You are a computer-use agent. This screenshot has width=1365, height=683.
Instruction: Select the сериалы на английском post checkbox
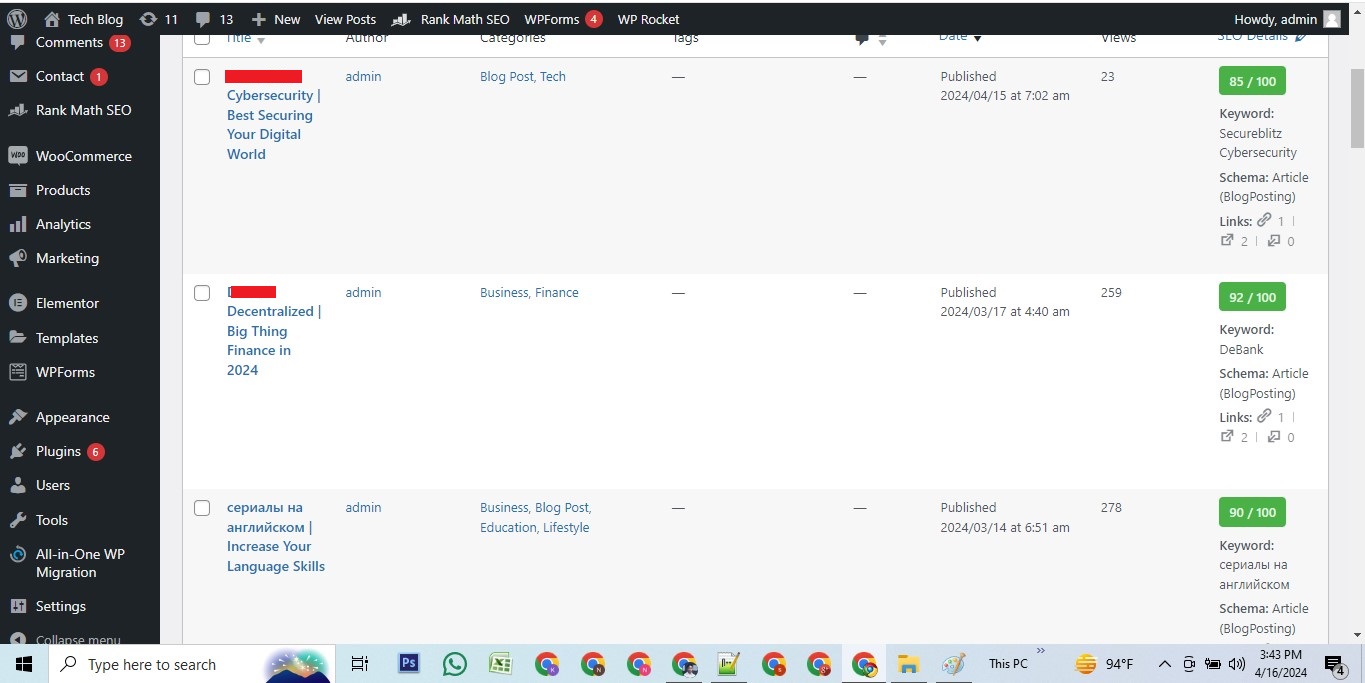202,508
